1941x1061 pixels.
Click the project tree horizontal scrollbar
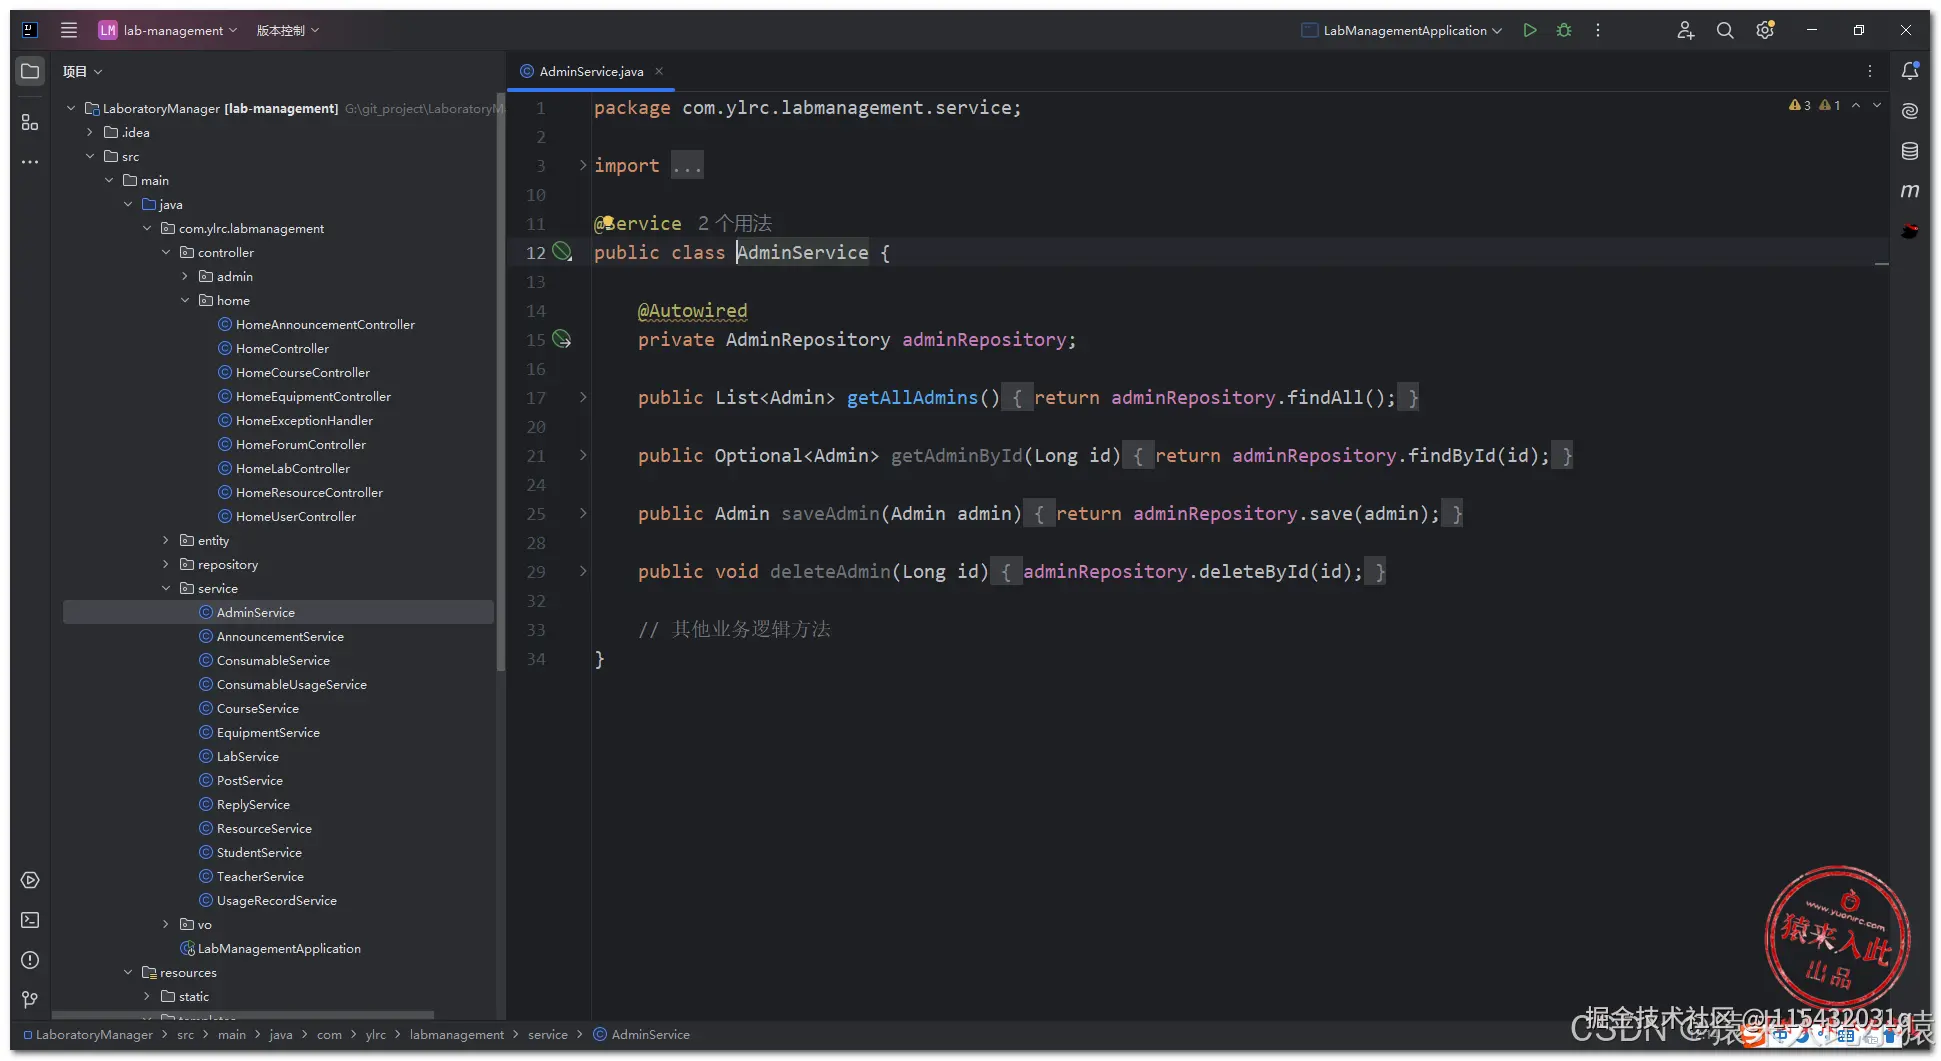(x=243, y=1015)
